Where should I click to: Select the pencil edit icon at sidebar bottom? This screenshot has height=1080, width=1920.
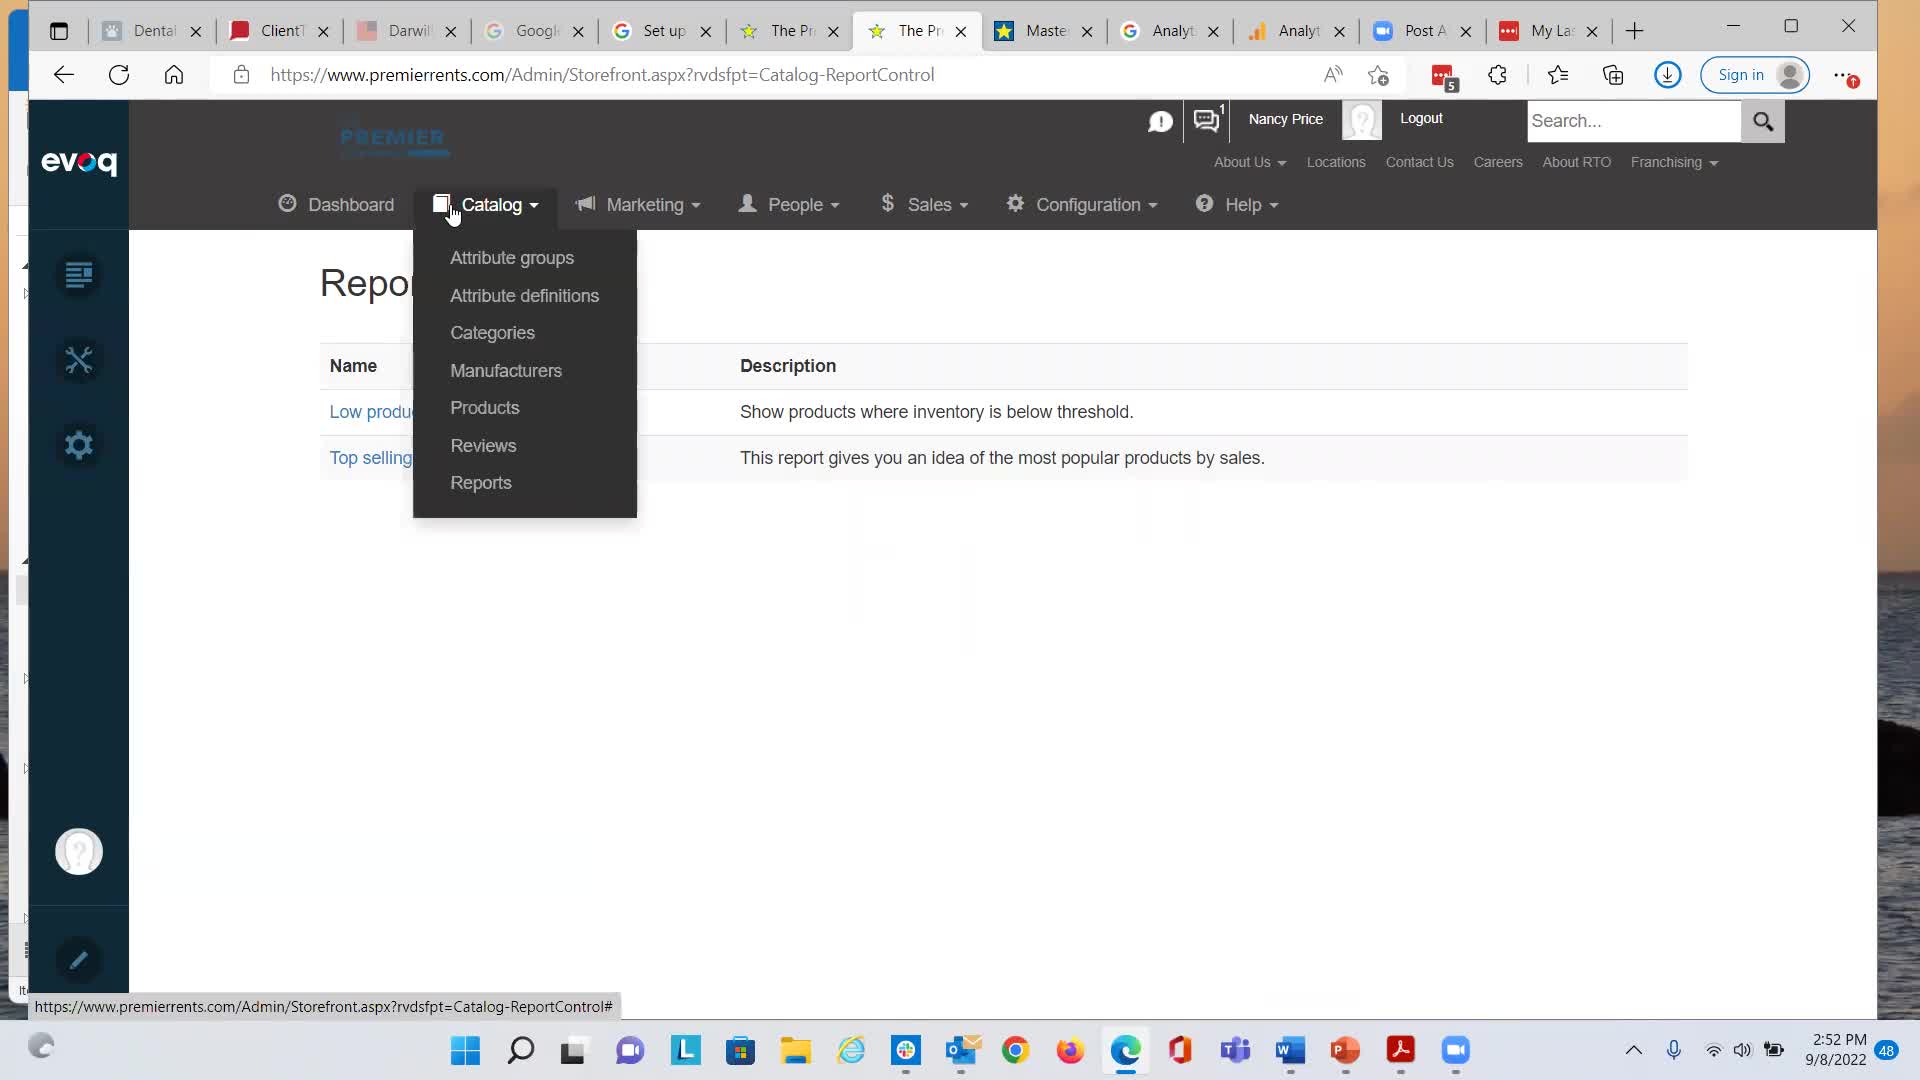[79, 960]
